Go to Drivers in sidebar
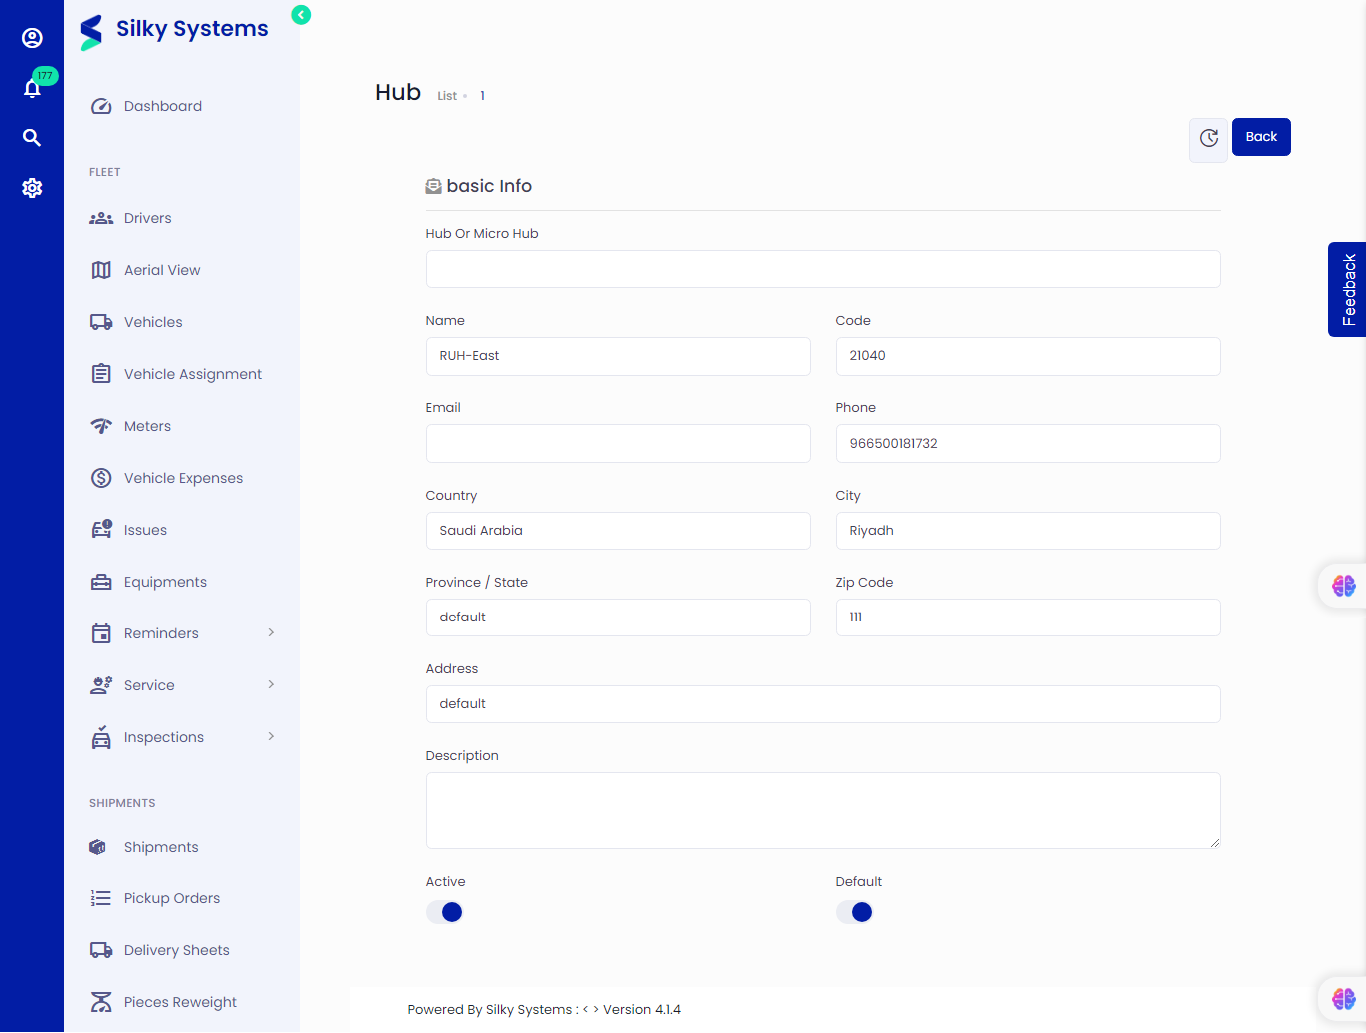This screenshot has height=1033, width=1366. click(x=147, y=218)
